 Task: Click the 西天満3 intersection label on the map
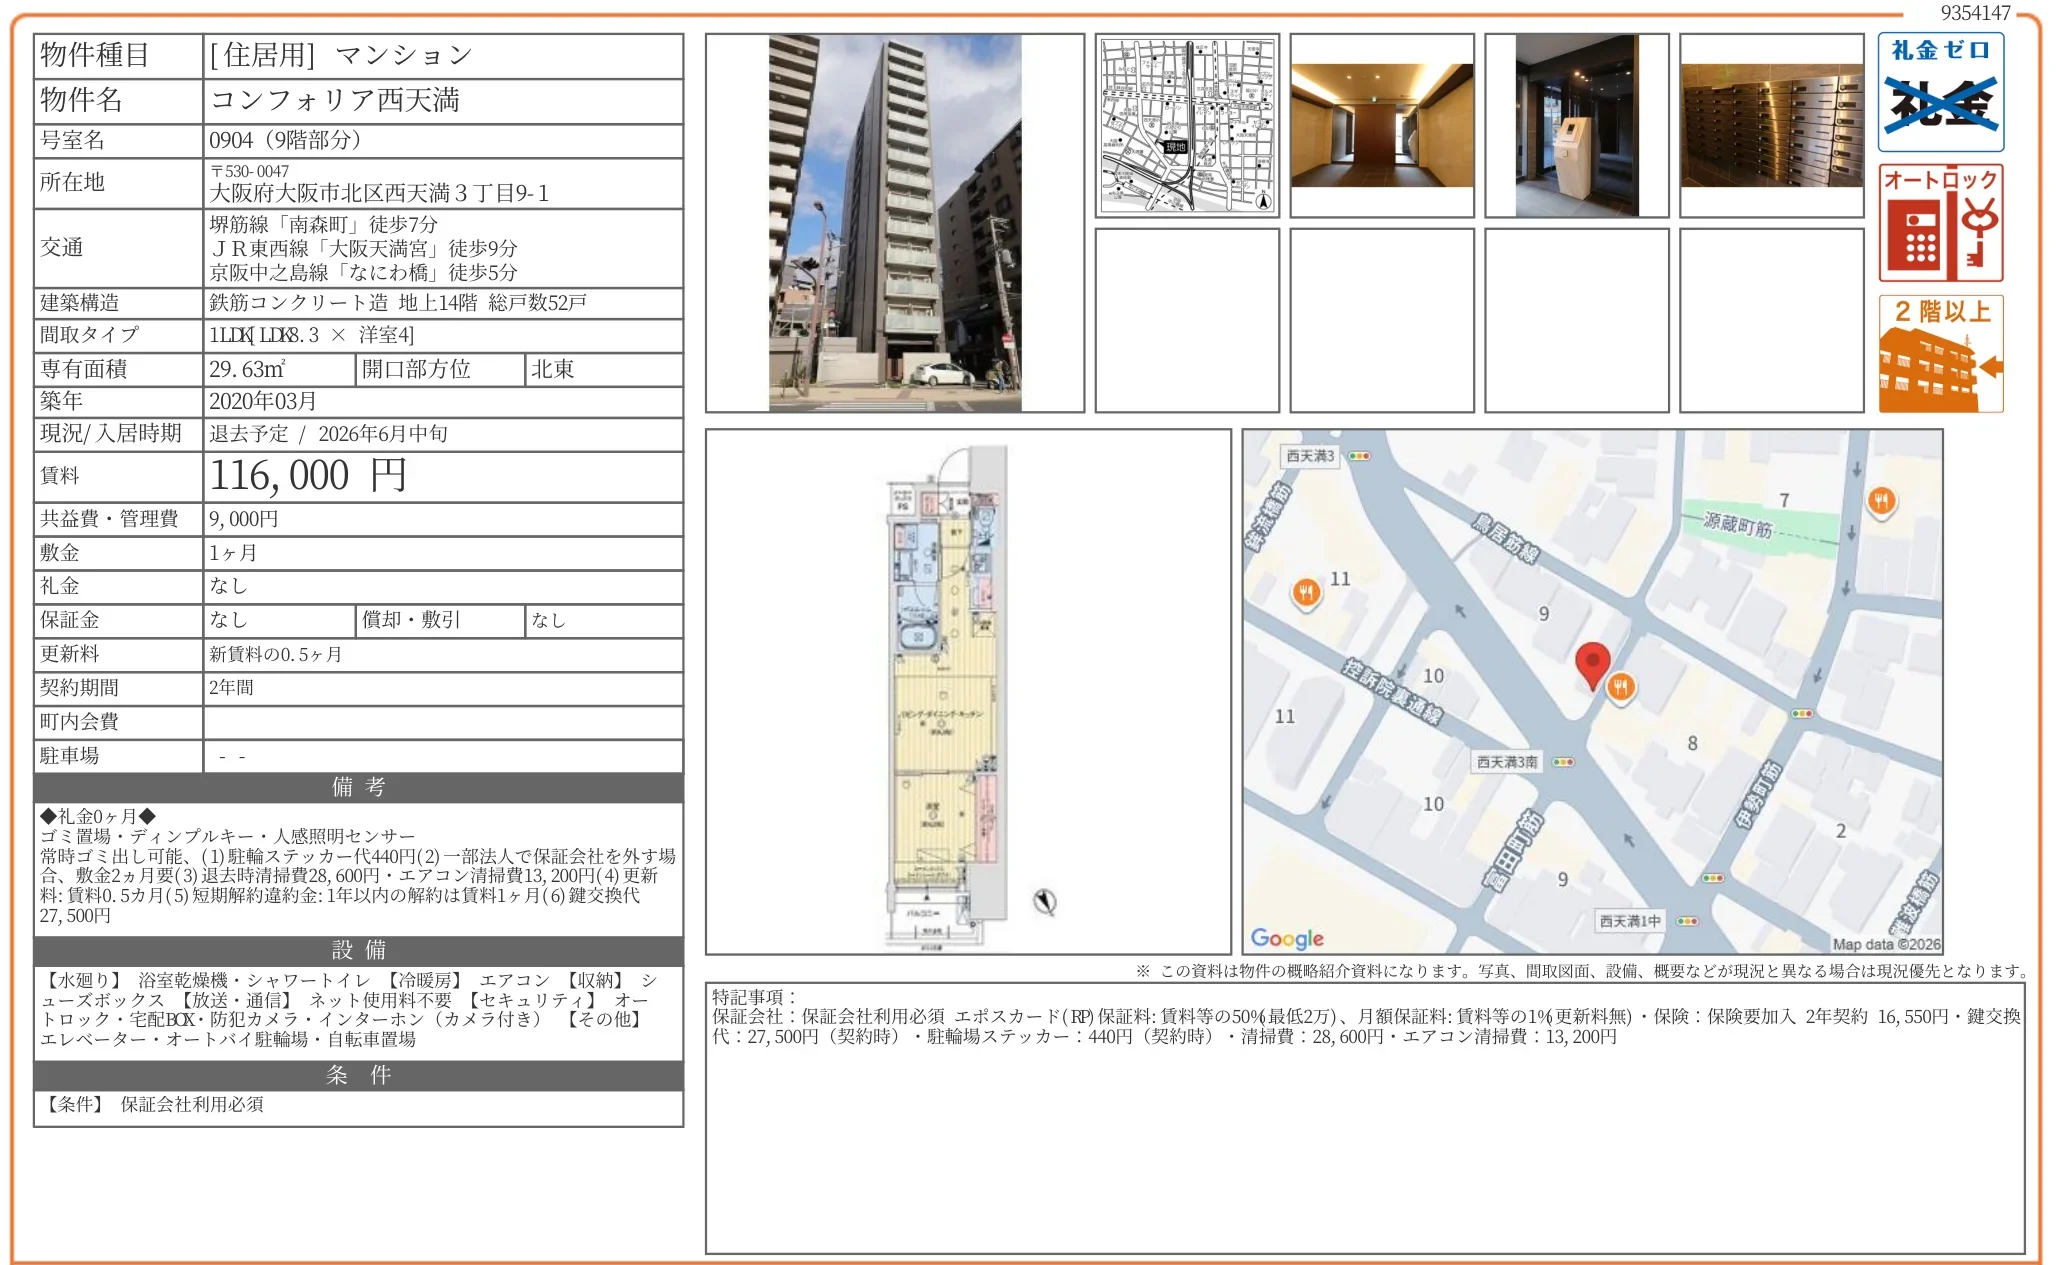click(1310, 456)
